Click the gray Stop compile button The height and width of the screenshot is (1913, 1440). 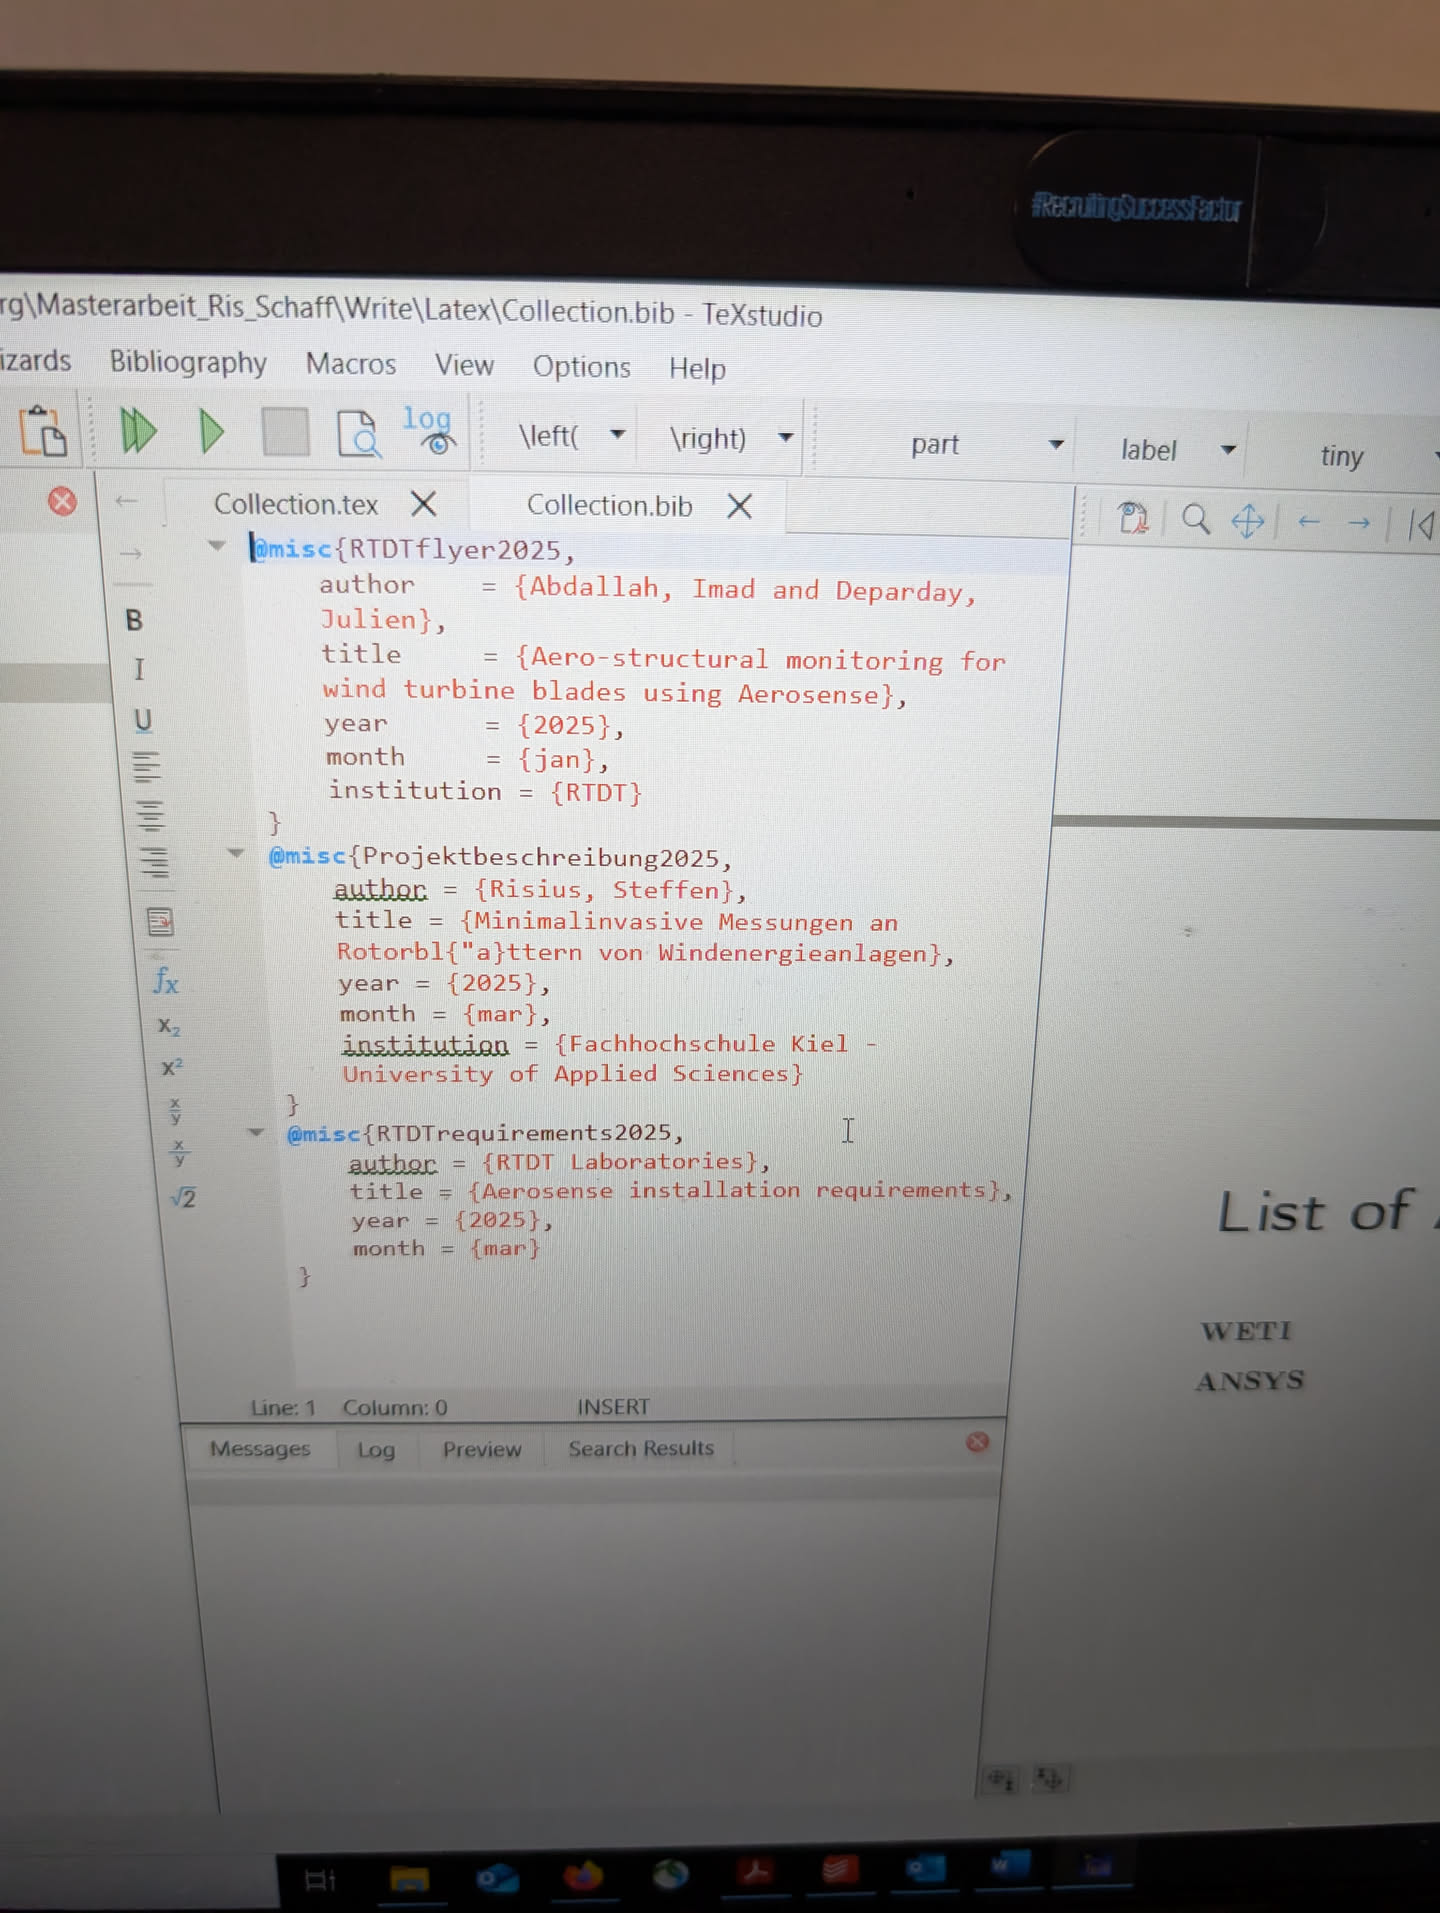285,432
